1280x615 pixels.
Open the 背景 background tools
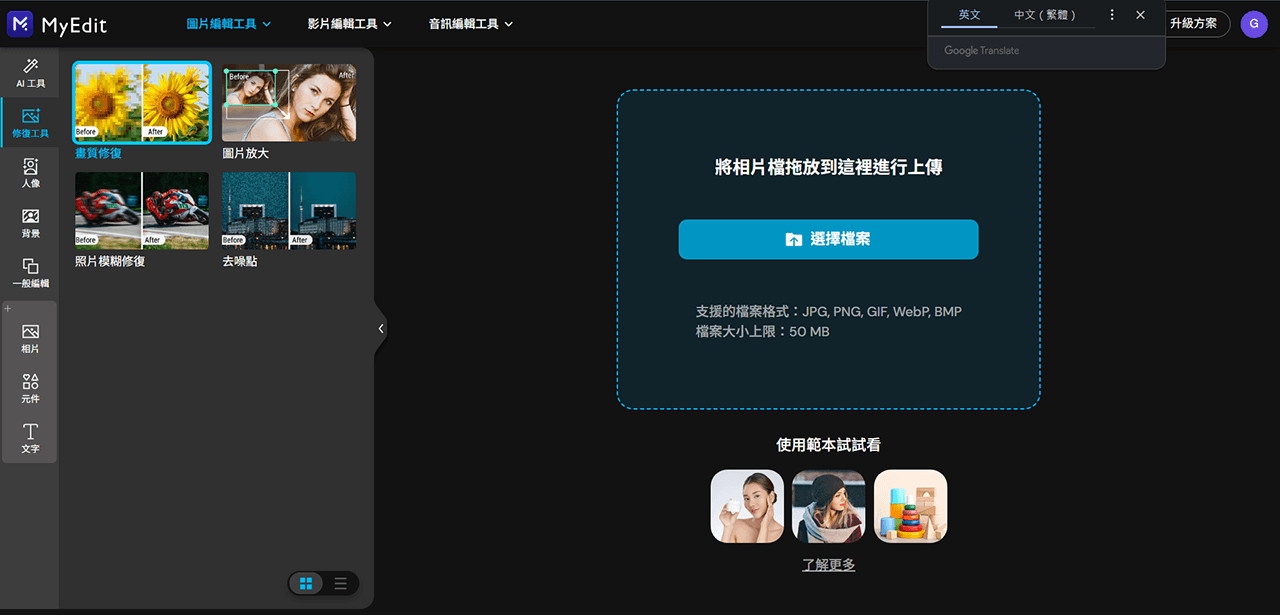click(30, 222)
